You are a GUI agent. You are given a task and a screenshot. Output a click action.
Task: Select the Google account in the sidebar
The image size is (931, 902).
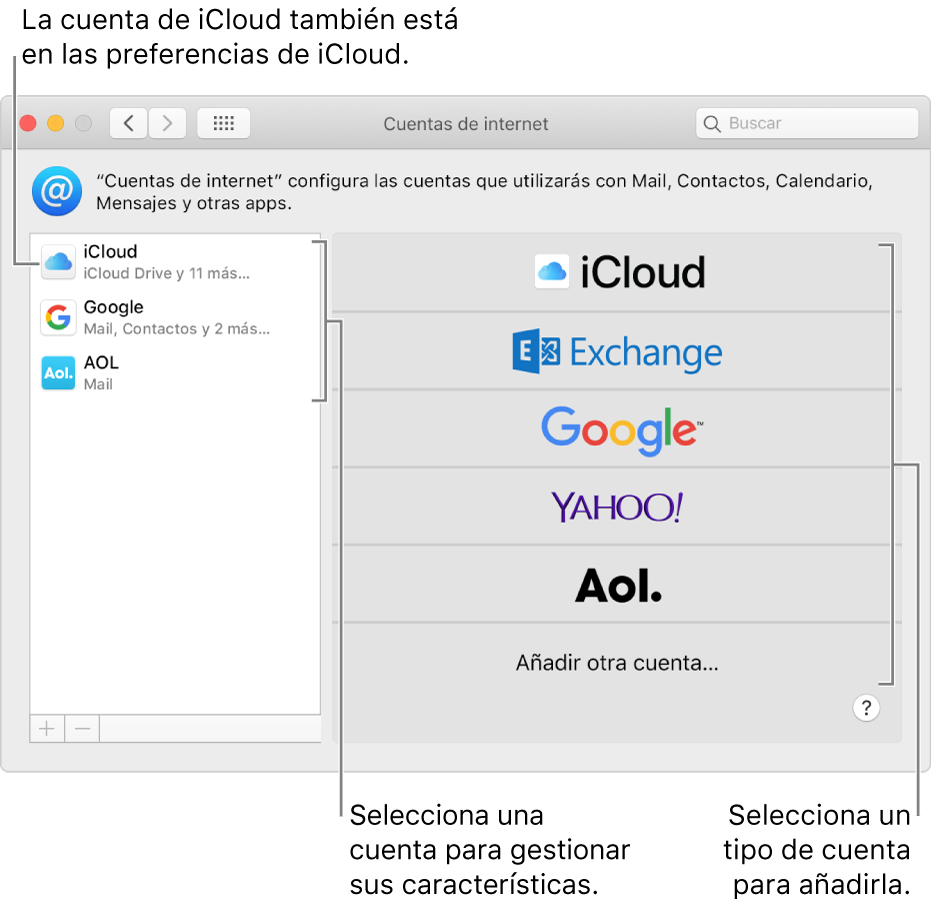[x=175, y=317]
